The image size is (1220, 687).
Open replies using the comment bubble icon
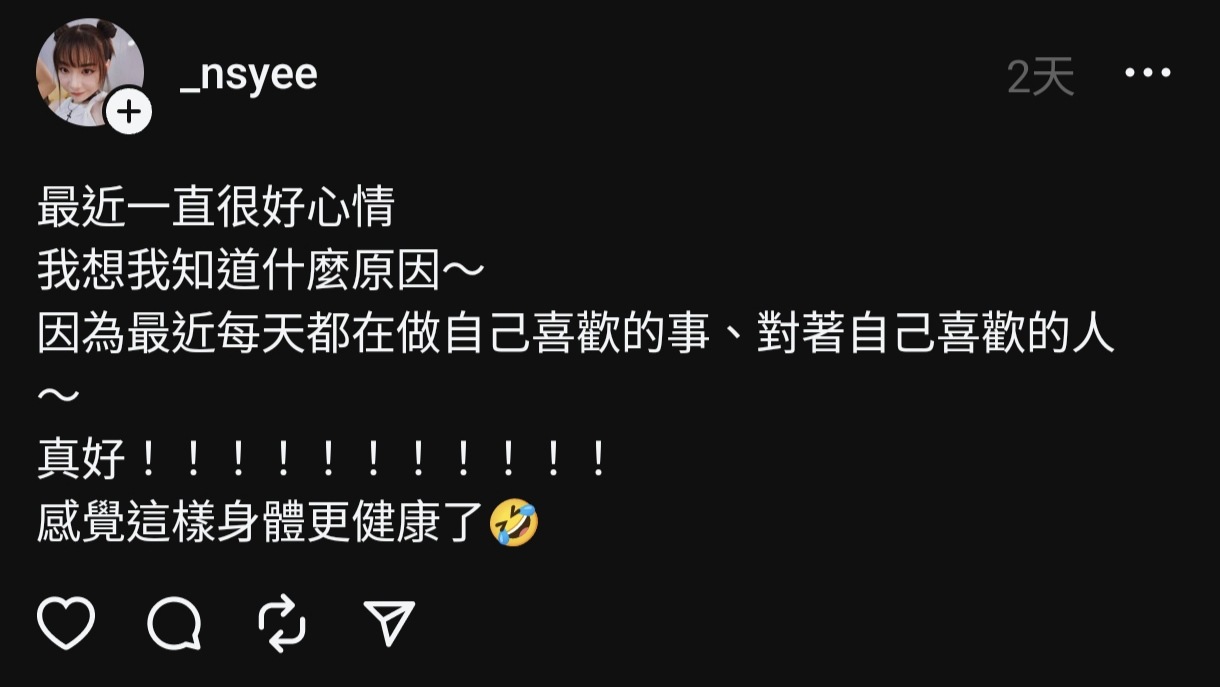[174, 623]
